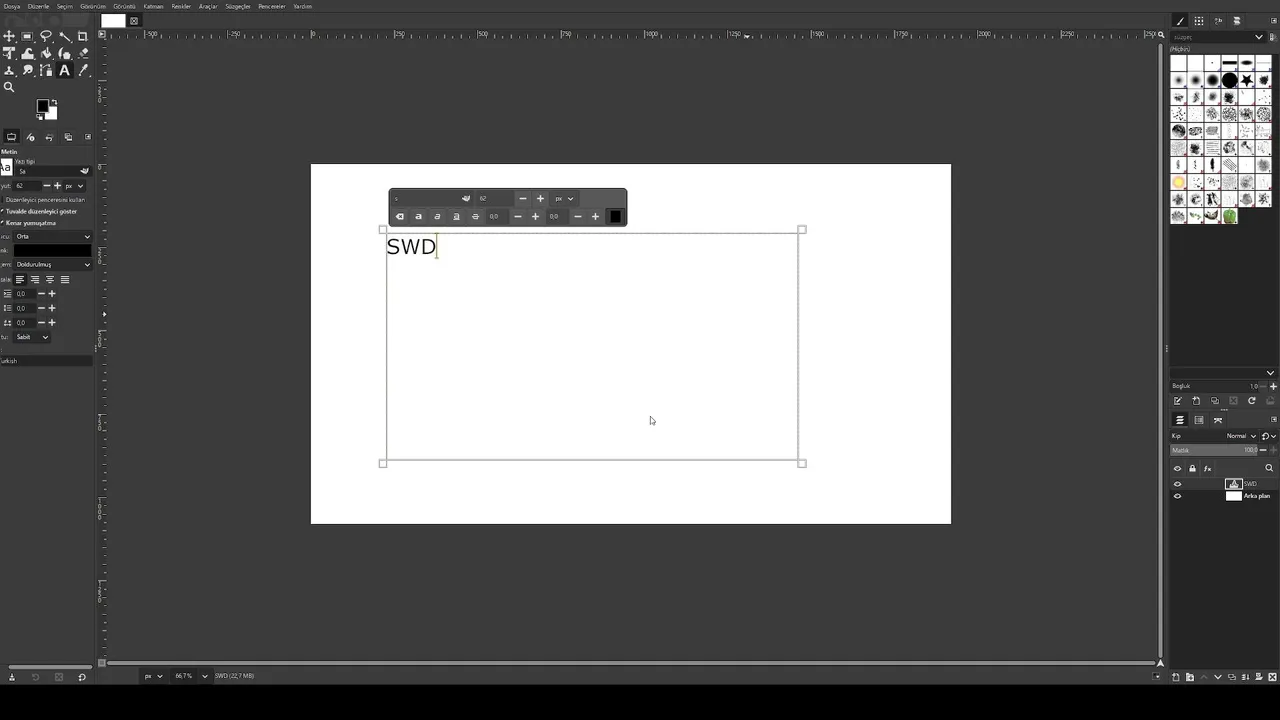Select the Bucket Fill tool

tap(46, 53)
